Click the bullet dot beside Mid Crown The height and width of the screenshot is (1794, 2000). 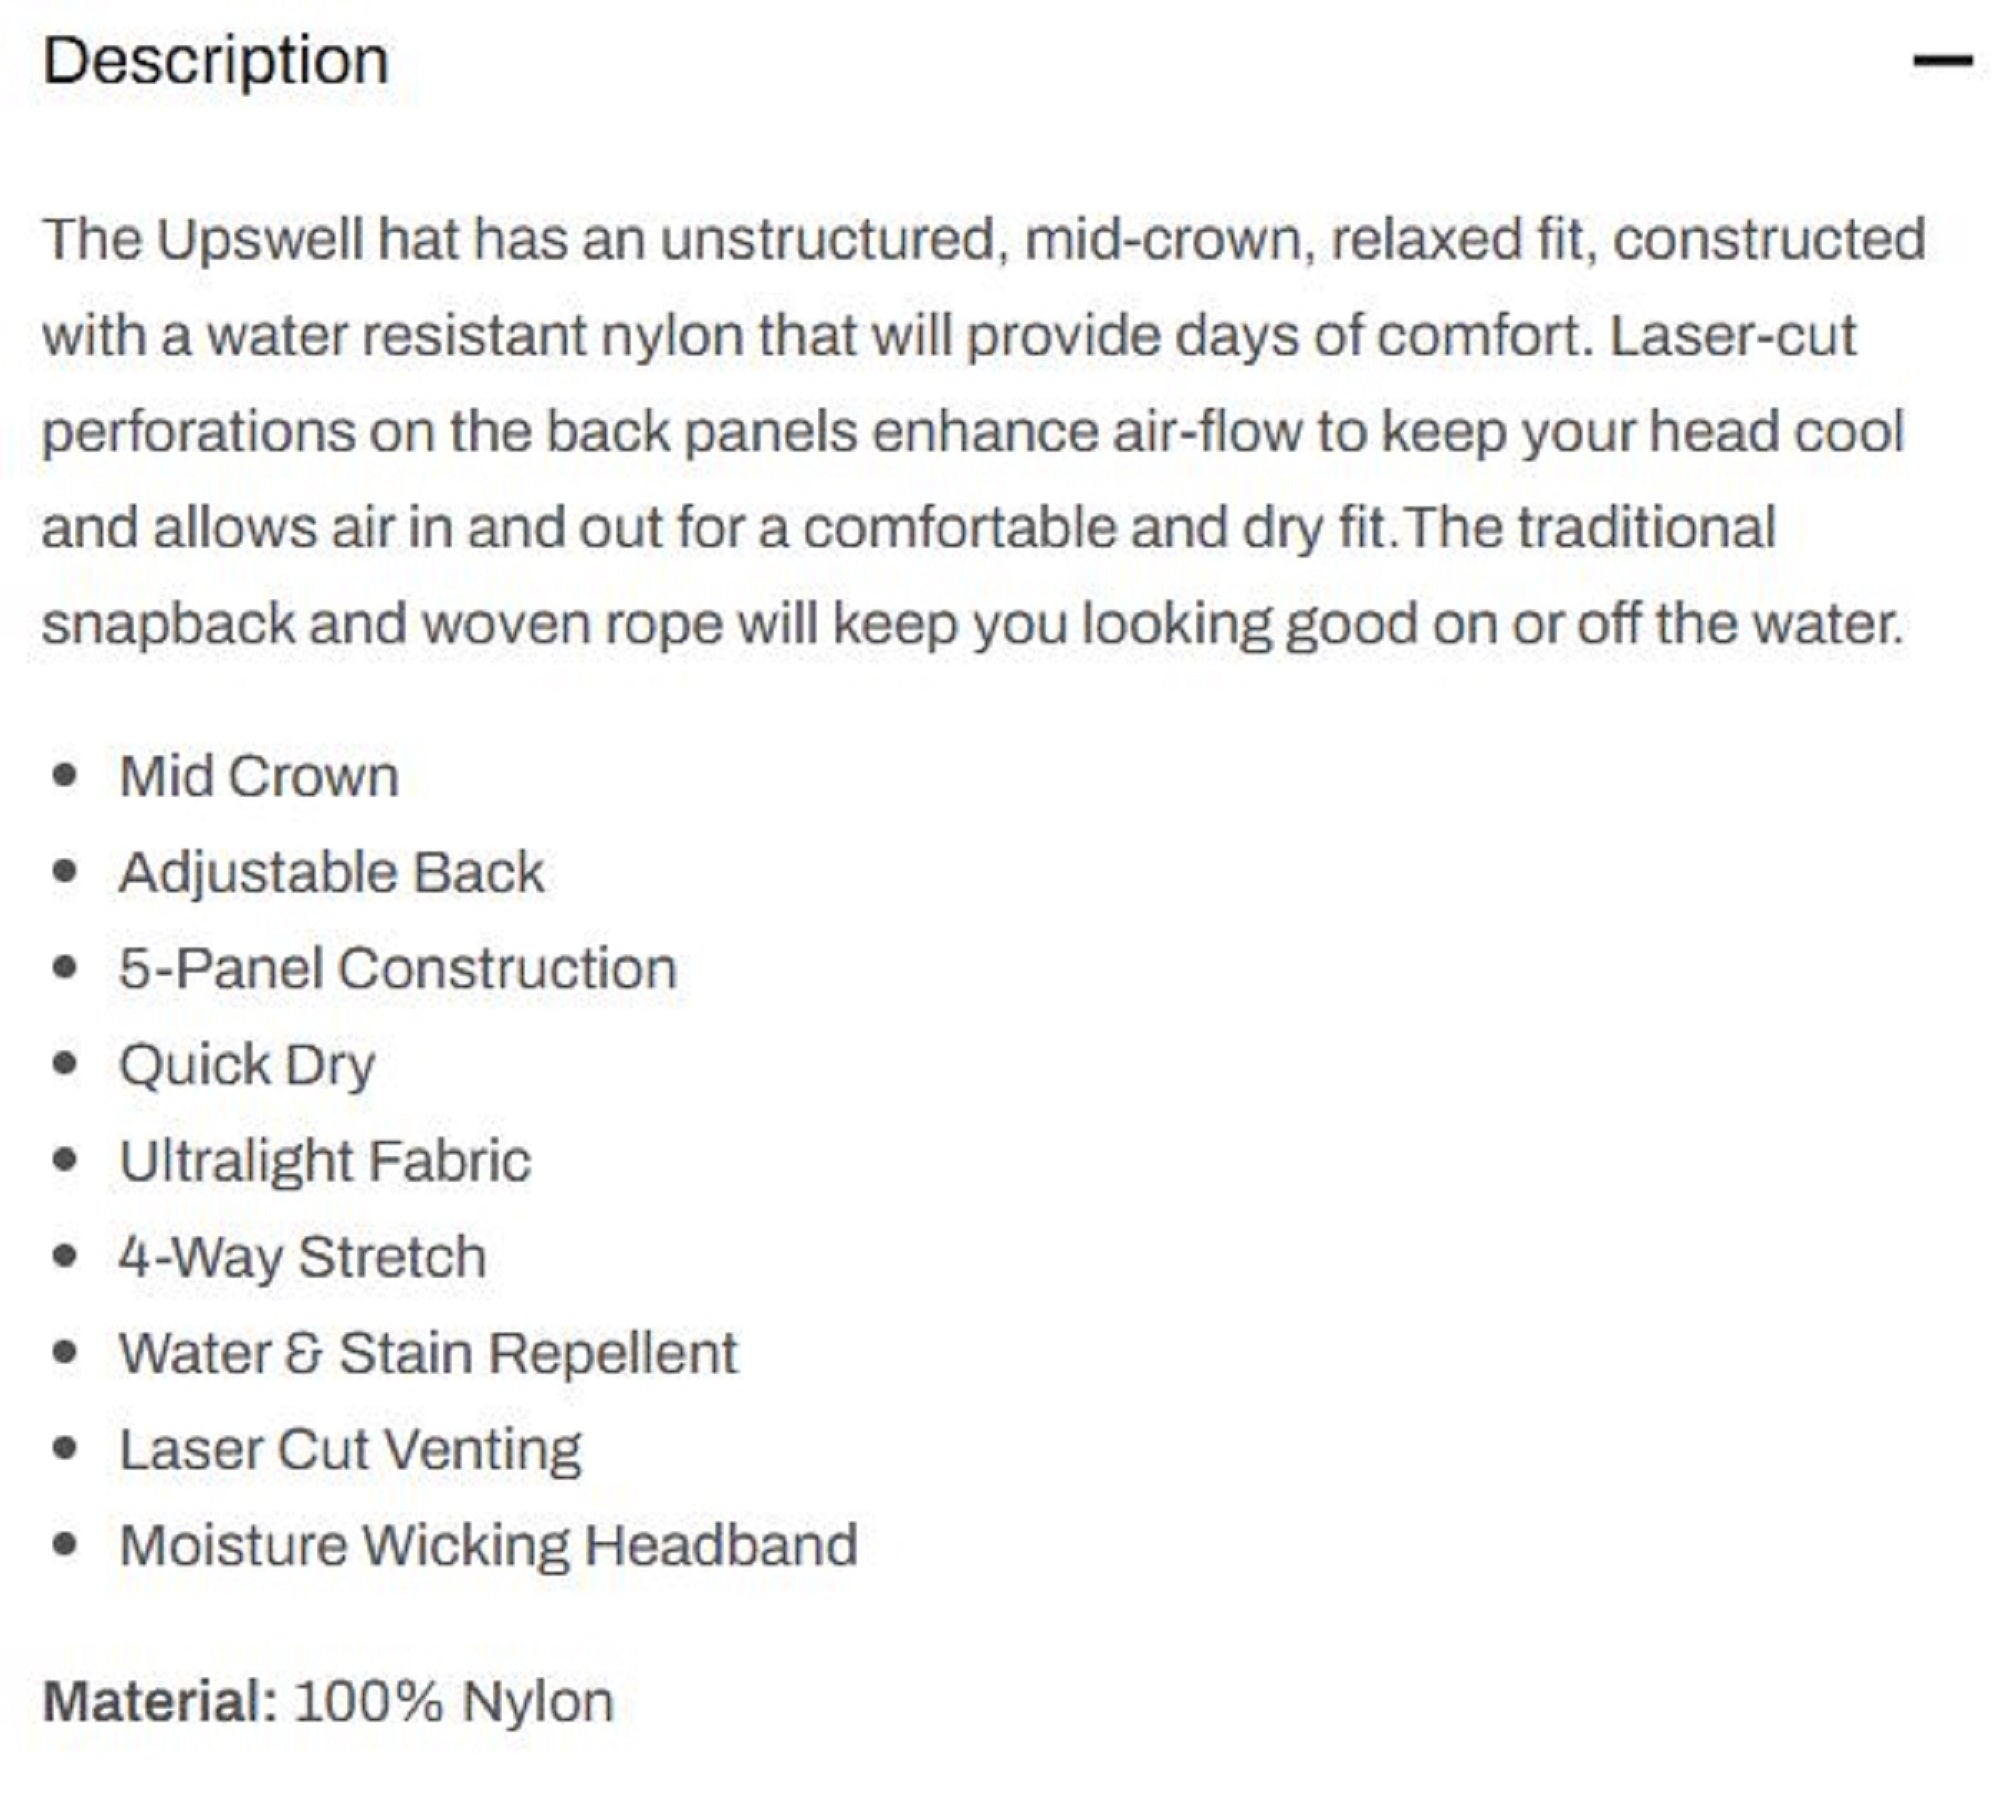tap(65, 776)
